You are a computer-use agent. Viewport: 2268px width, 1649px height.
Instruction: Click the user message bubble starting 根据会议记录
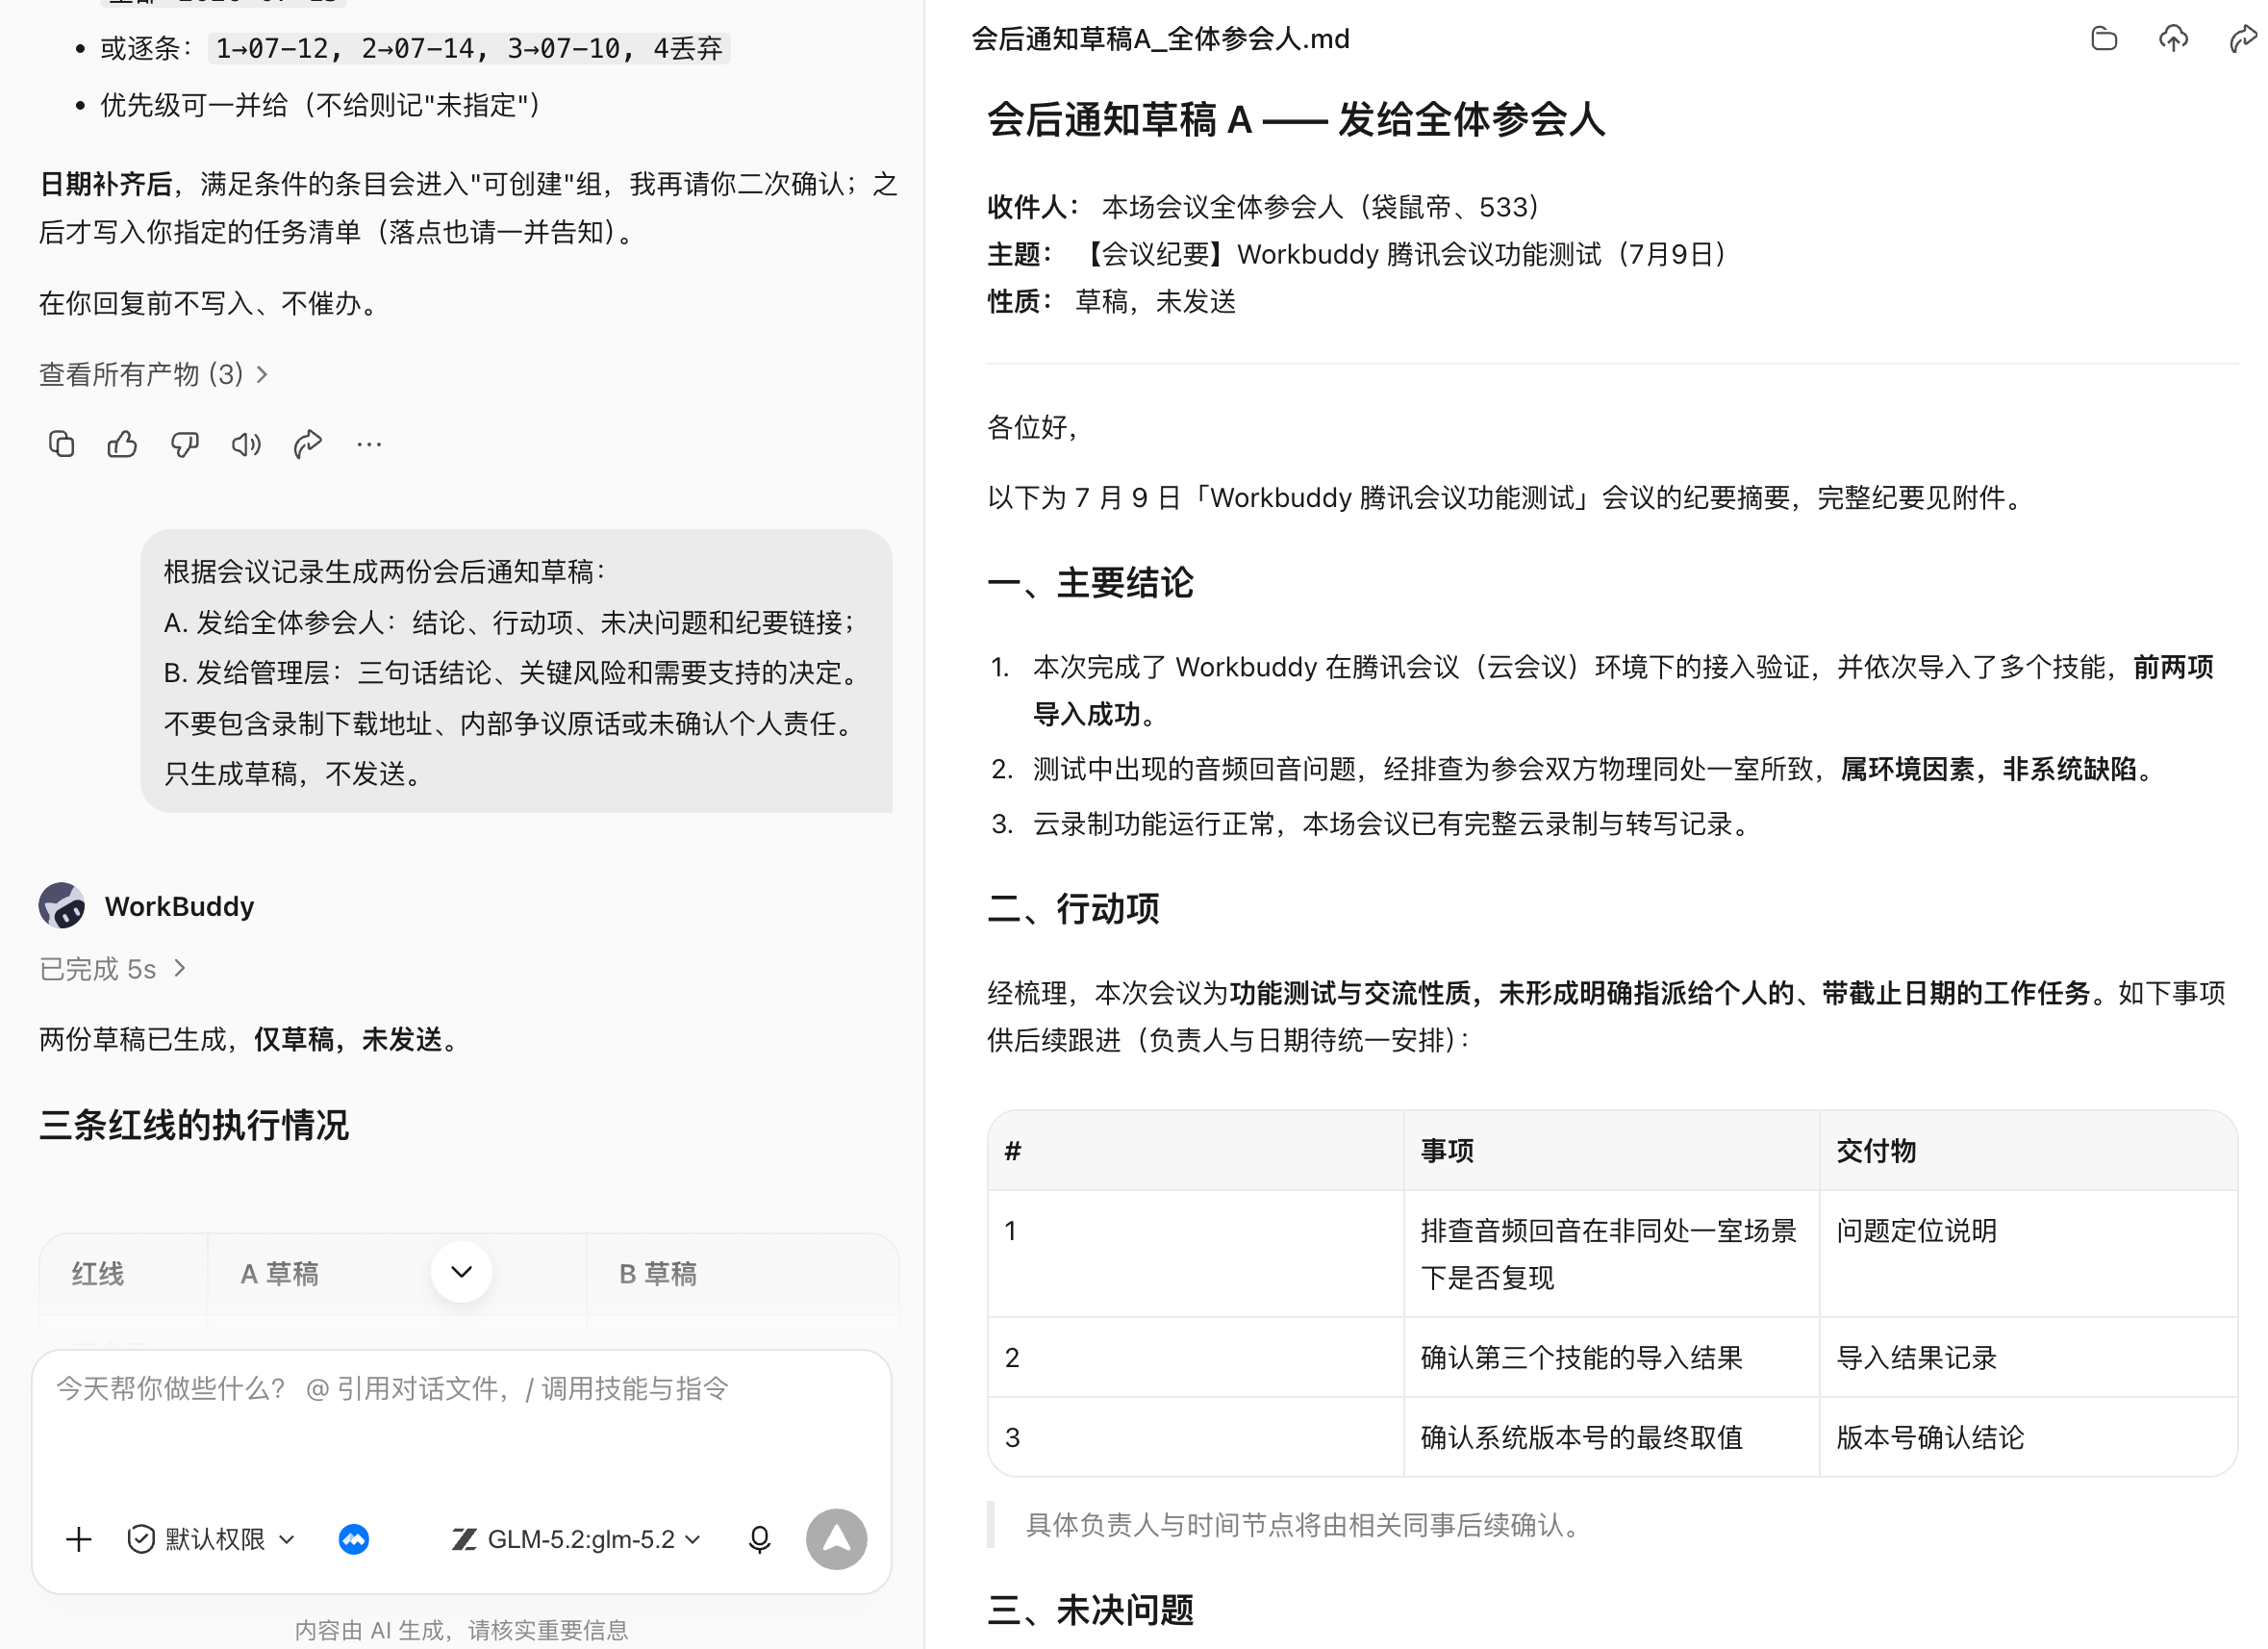pyautogui.click(x=516, y=671)
